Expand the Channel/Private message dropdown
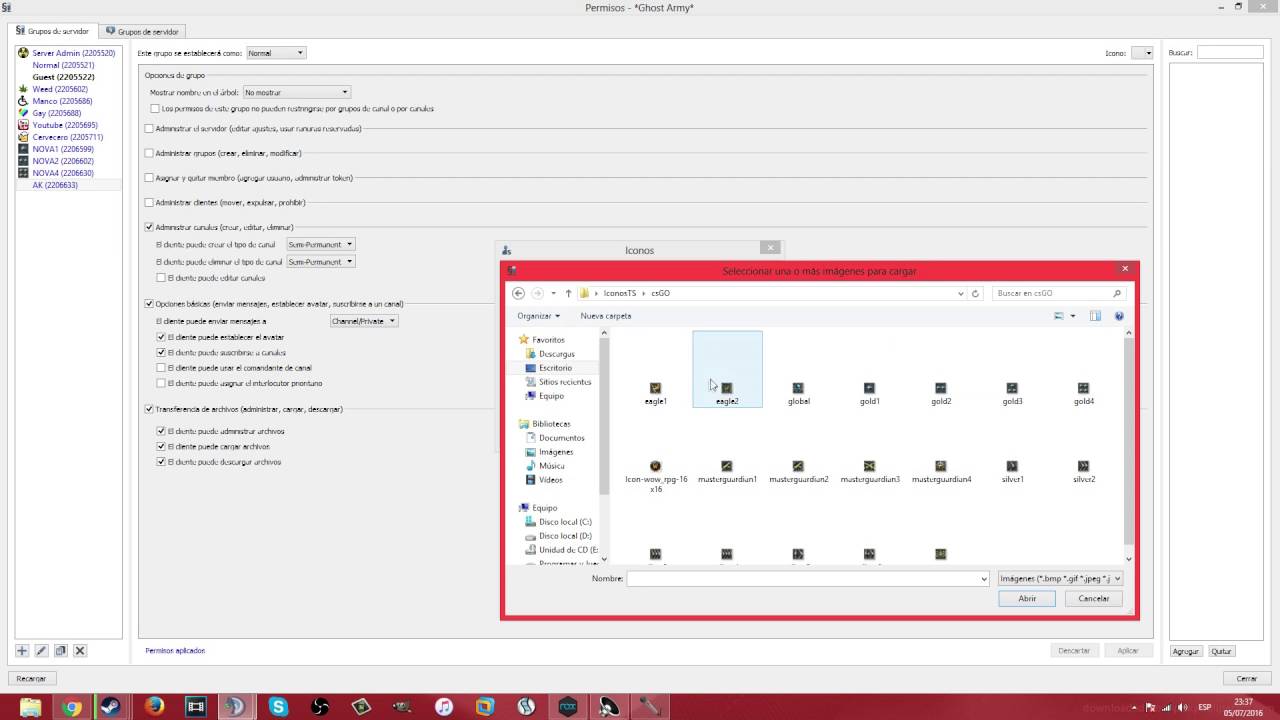1280x720 pixels. click(x=364, y=321)
